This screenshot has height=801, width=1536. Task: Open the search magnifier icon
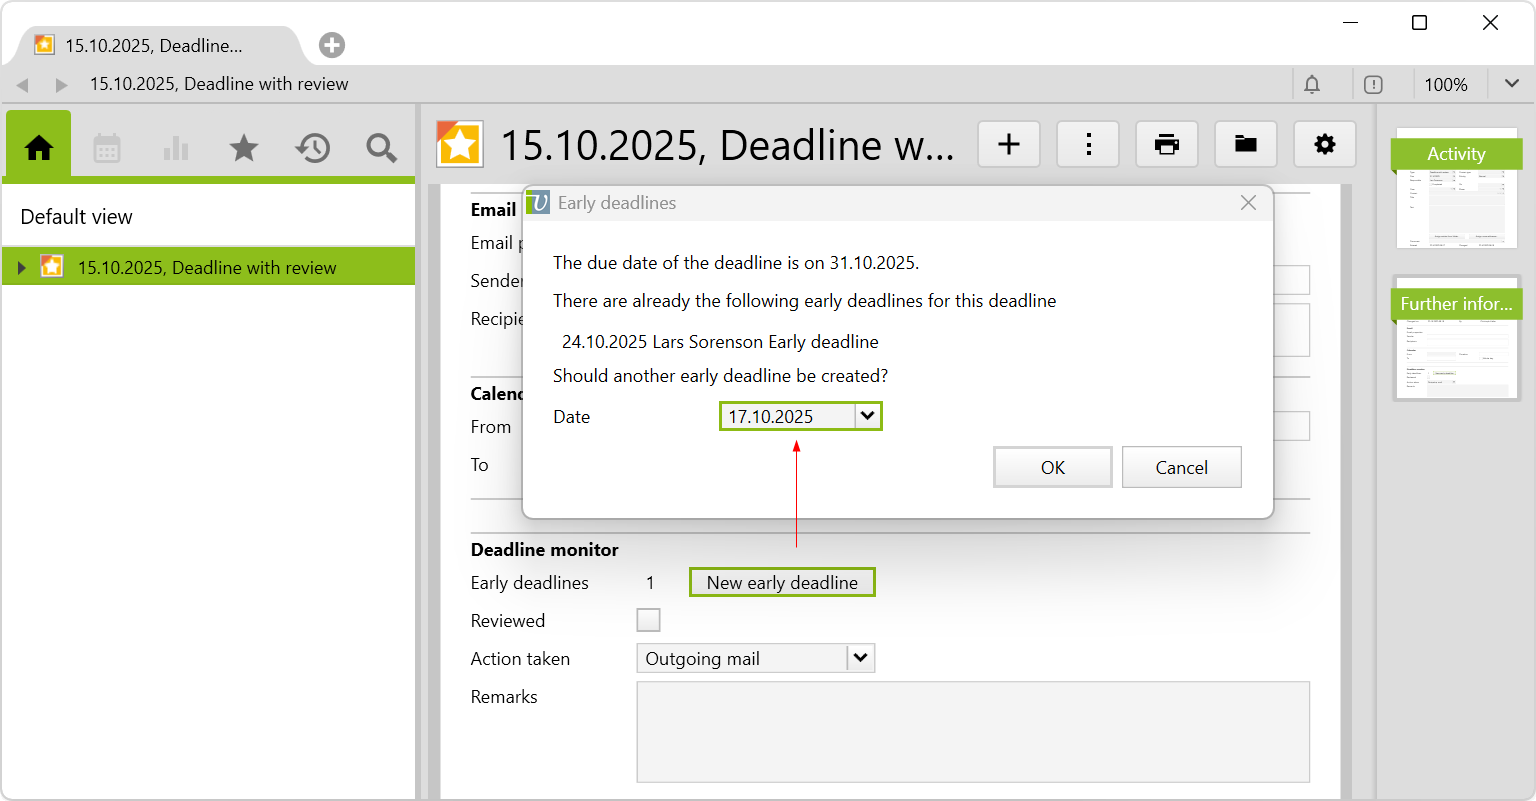click(x=381, y=148)
